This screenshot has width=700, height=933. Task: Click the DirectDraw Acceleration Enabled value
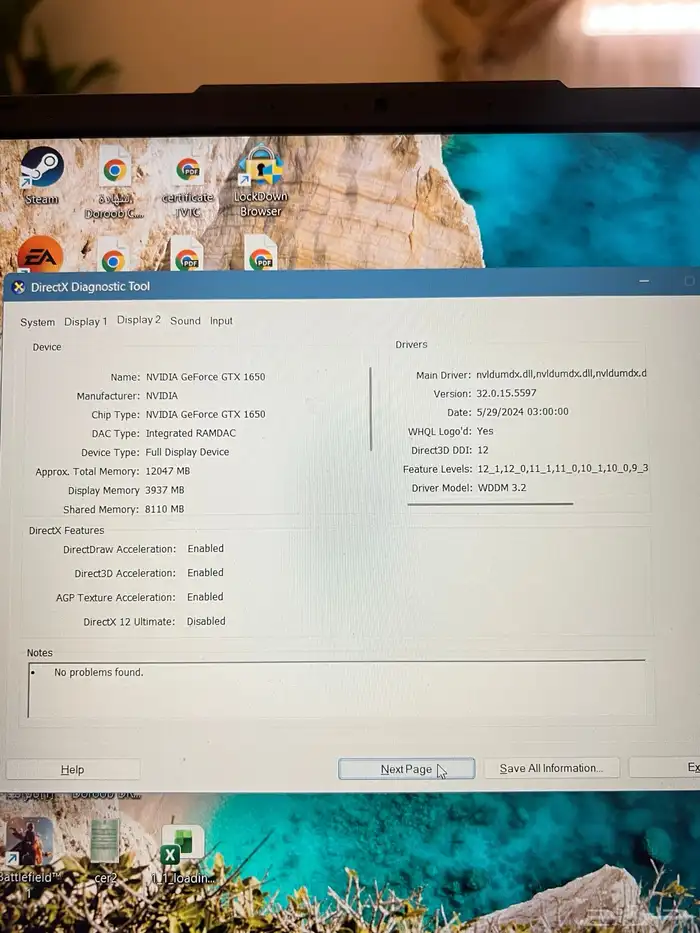[205, 549]
